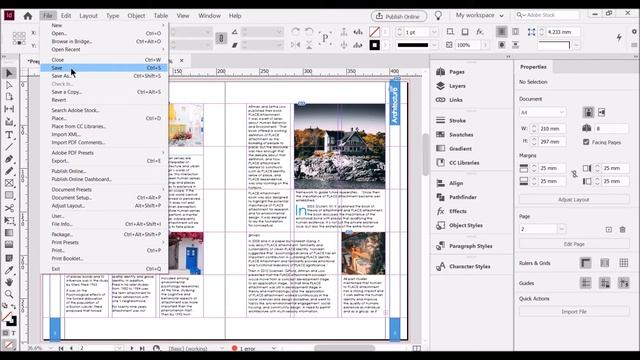Open the page number dropdown in Properties
Viewport: 640px width, 360px height.
561,229
